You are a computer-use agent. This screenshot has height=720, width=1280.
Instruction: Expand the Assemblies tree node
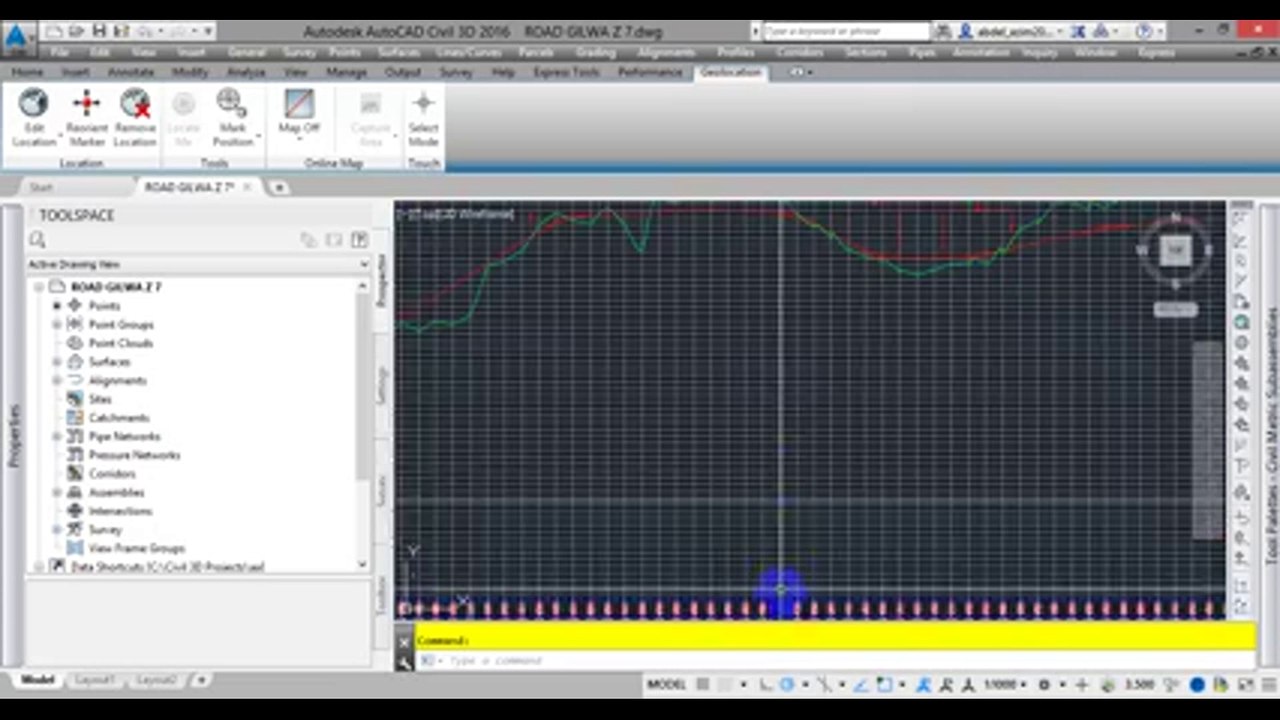[x=57, y=492]
